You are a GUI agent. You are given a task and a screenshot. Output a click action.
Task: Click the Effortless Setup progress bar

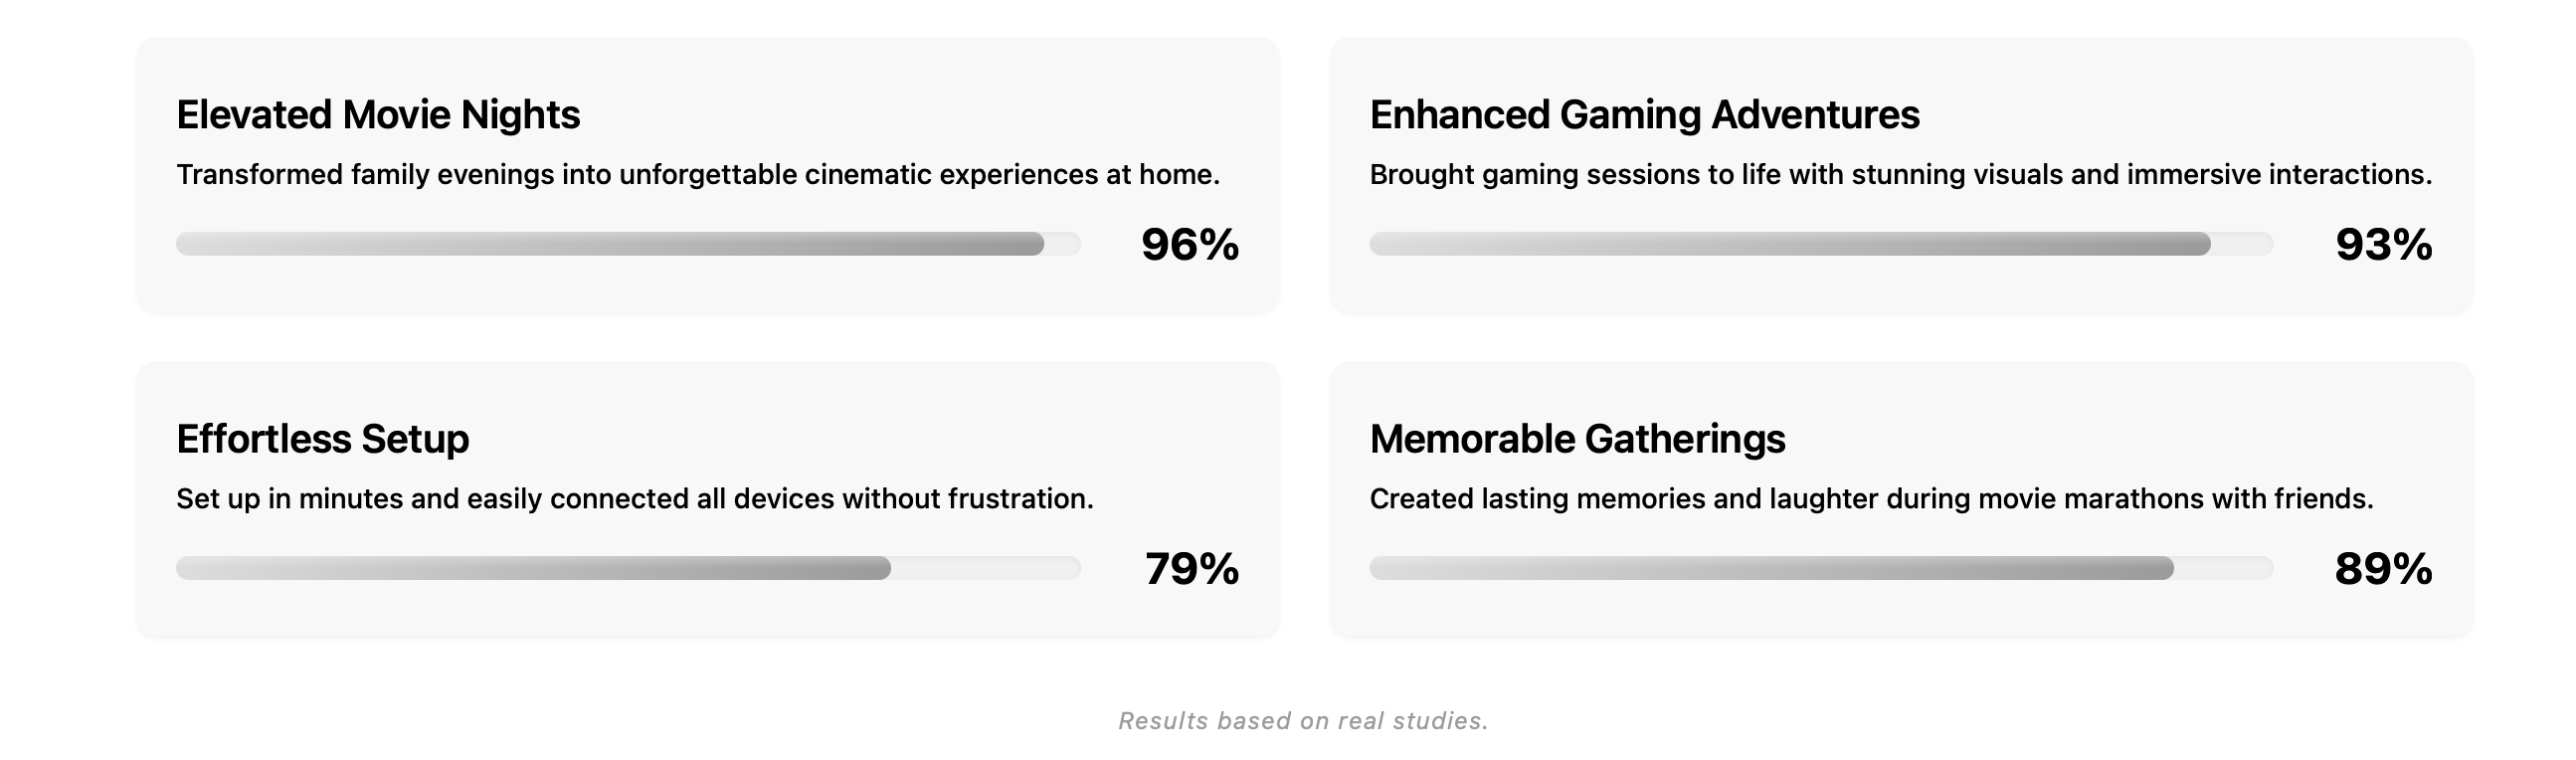[628, 568]
